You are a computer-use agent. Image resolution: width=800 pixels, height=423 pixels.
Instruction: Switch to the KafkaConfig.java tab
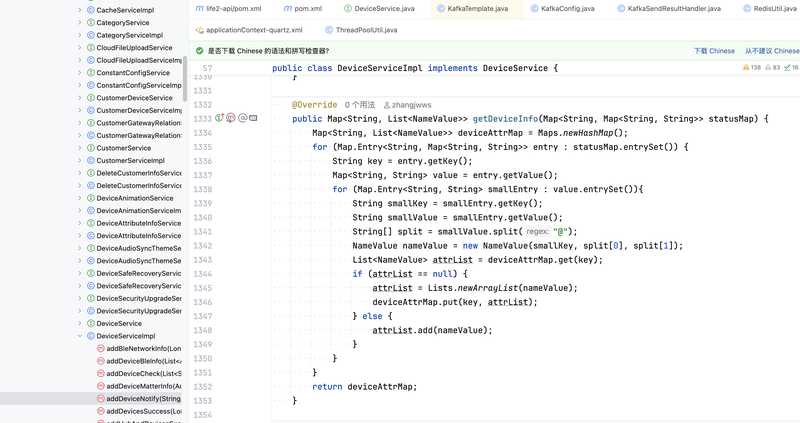coord(566,8)
